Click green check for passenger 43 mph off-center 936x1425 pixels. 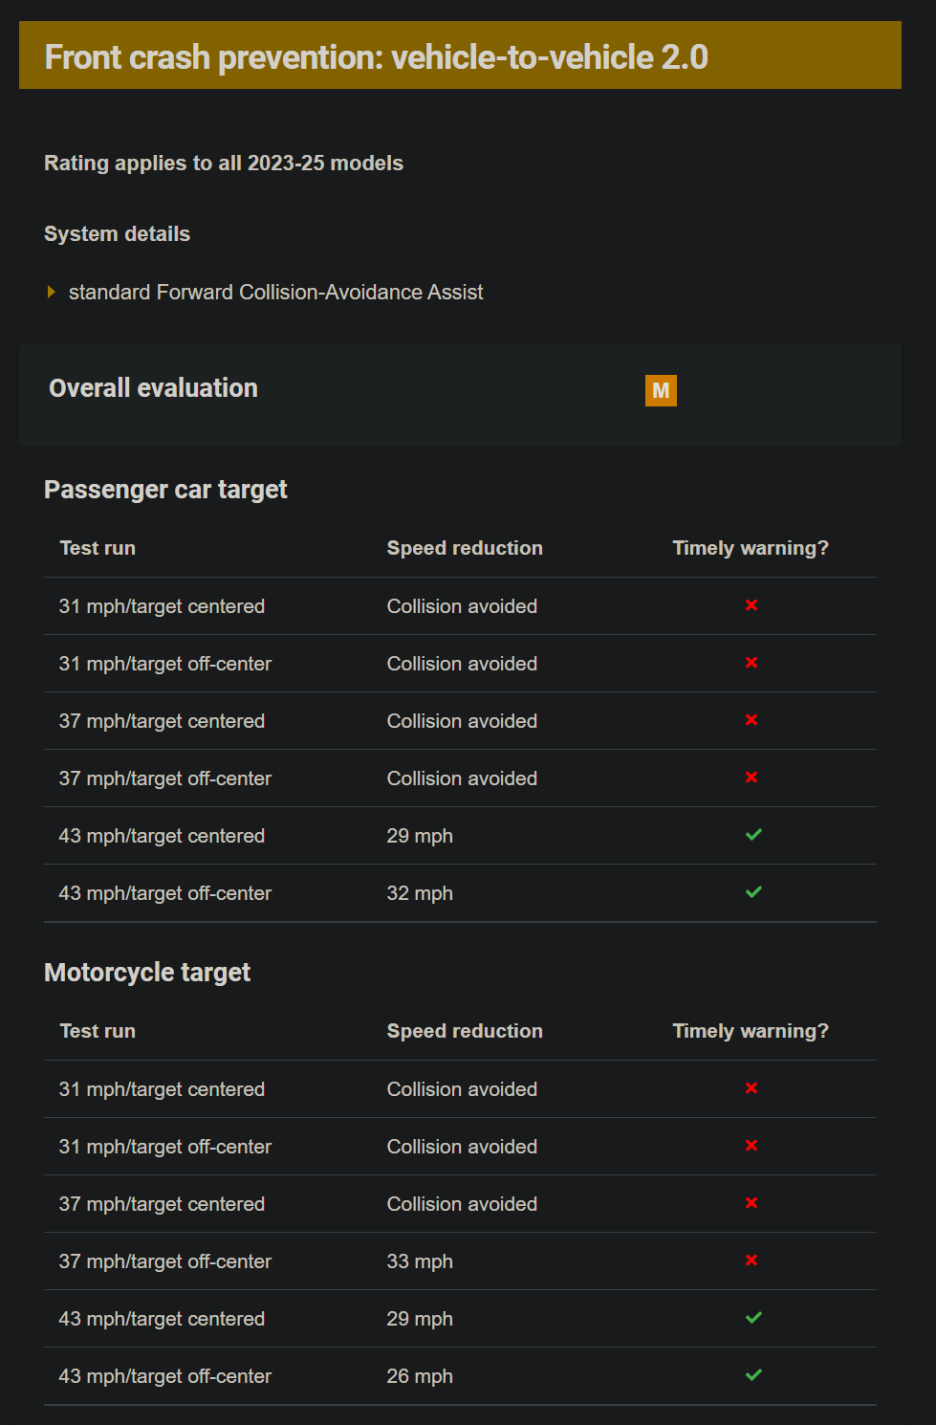[753, 892]
